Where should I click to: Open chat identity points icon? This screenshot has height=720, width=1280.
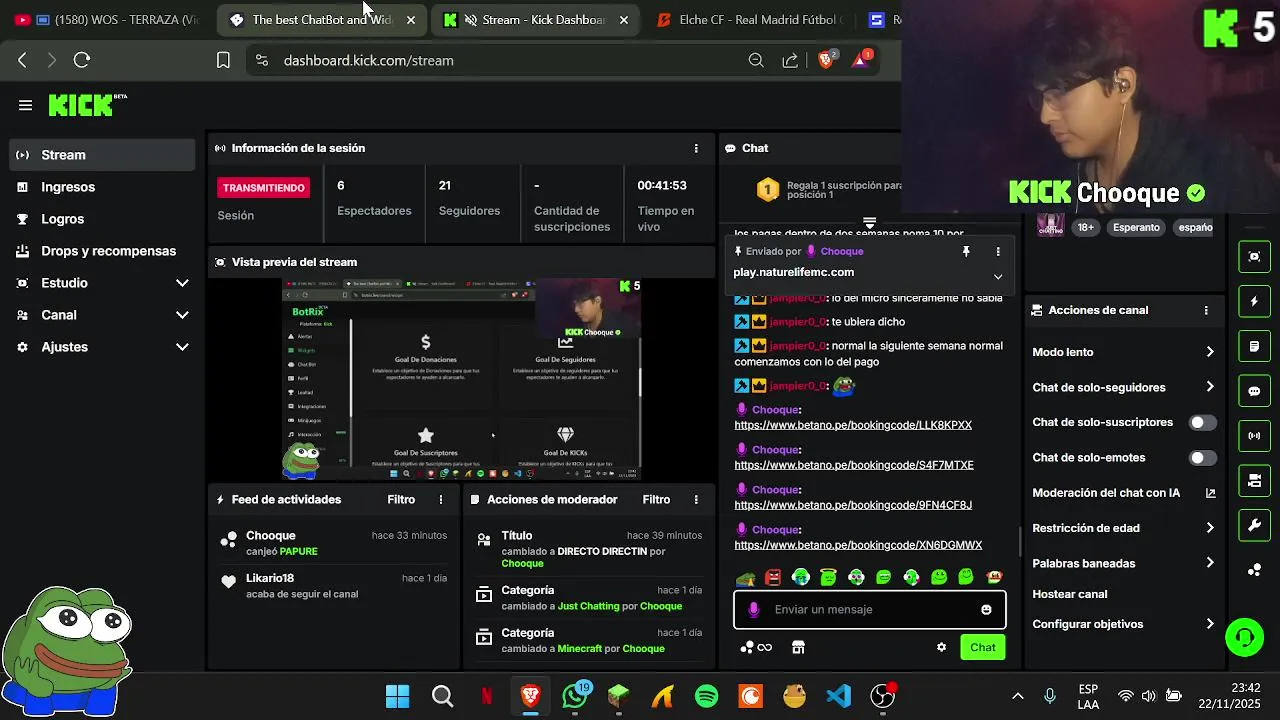pyautogui.click(x=756, y=647)
